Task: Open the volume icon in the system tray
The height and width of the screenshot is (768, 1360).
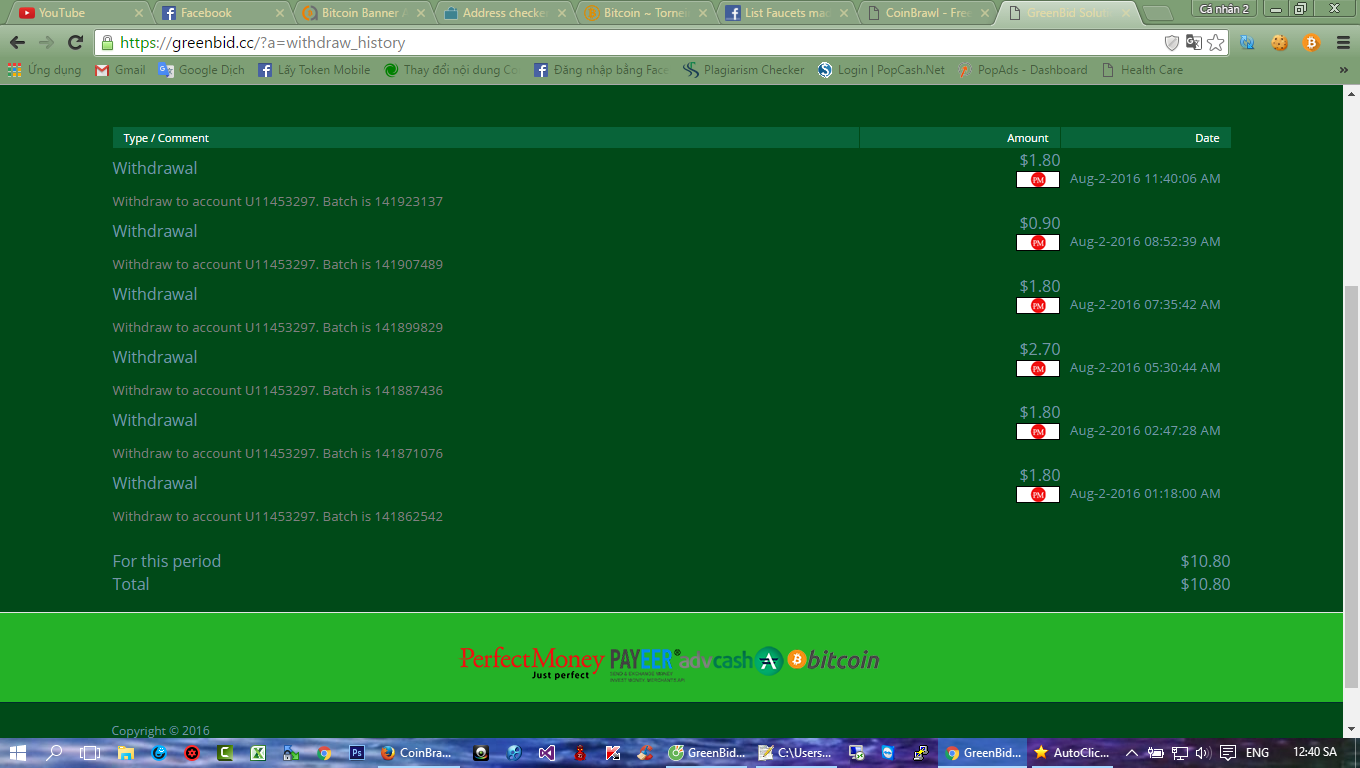Action: pyautogui.click(x=1203, y=753)
